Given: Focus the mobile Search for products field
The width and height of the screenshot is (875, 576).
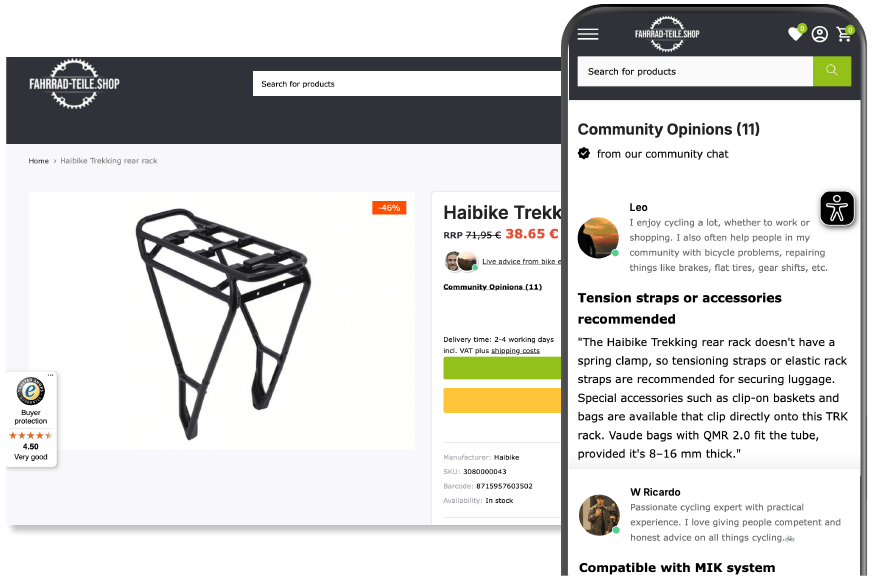Looking at the screenshot, I should 695,71.
